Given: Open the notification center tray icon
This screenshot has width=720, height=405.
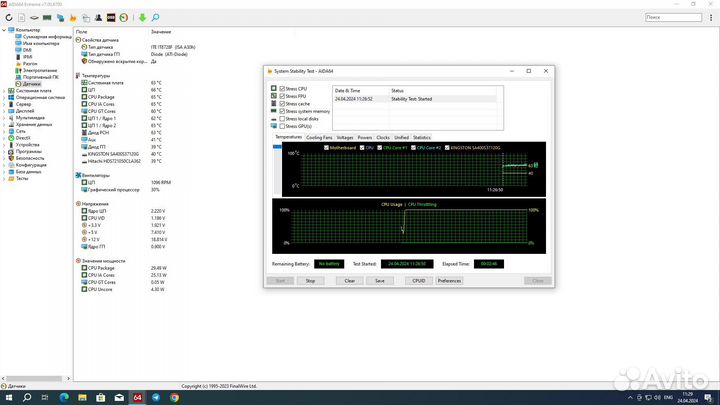Looking at the screenshot, I should tap(708, 398).
